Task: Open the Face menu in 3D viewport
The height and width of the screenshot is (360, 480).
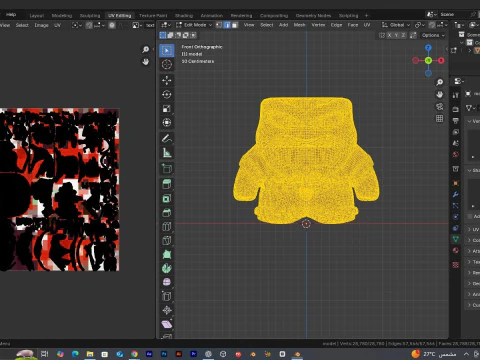Action: click(353, 25)
